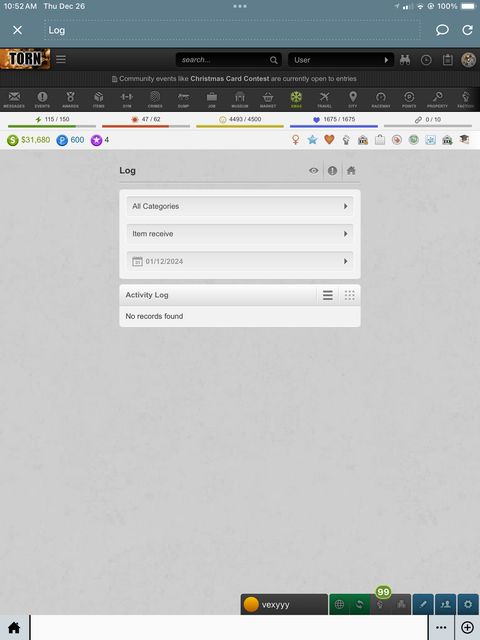480x640 pixels.
Task: Click the nerve bar 47 / 62
Action: pos(146,121)
